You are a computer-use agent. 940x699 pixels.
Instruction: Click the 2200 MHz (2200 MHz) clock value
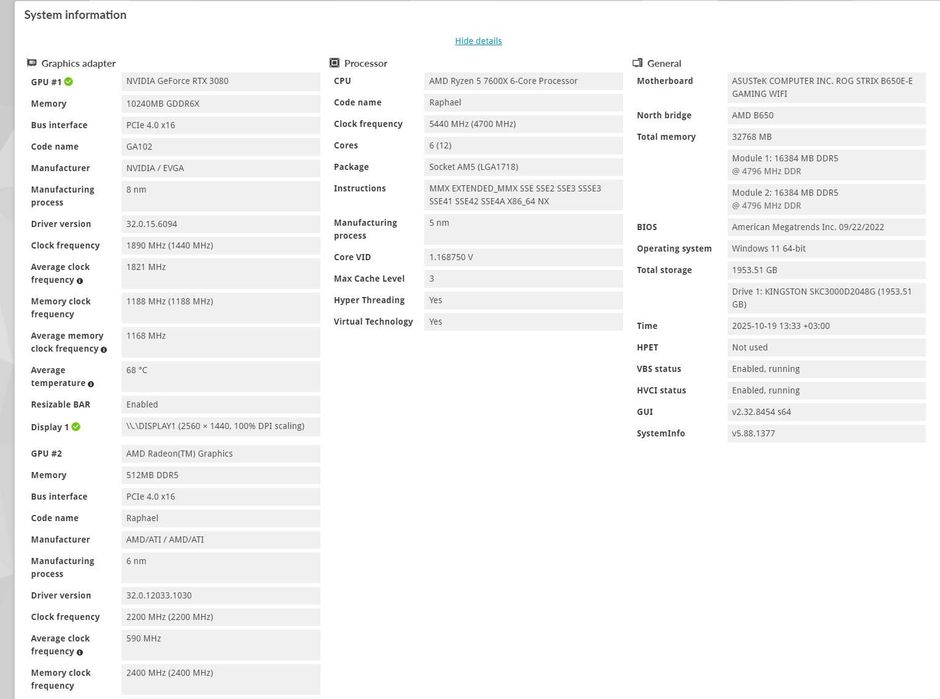[221, 617]
